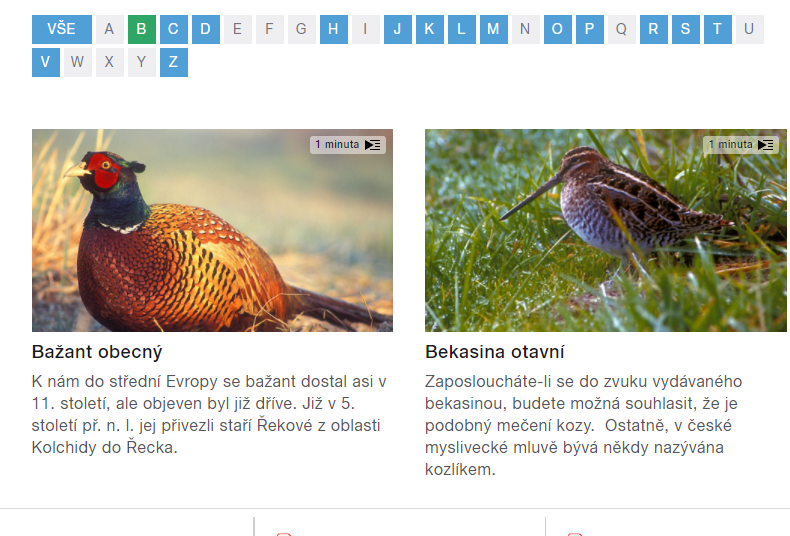The width and height of the screenshot is (790, 536).
Task: Select letter H in alphabet filter
Action: [334, 29]
